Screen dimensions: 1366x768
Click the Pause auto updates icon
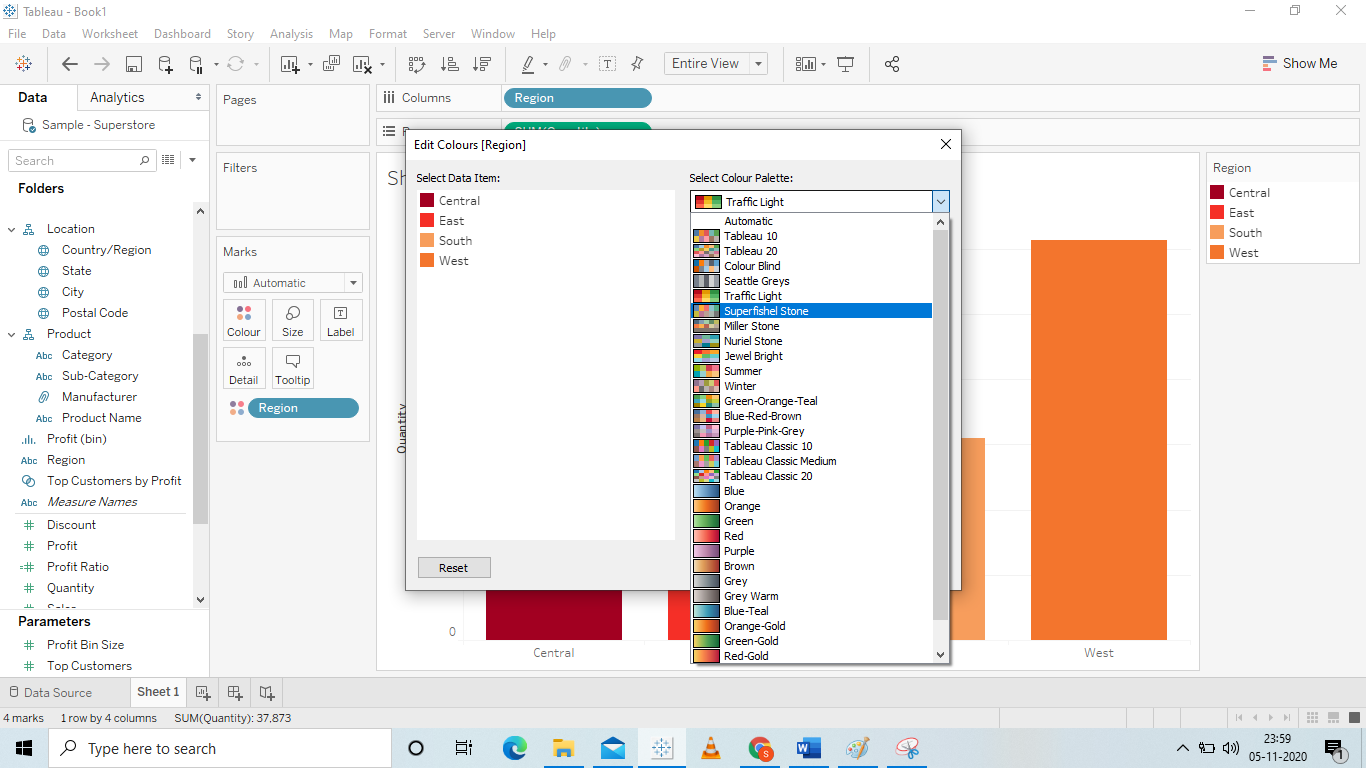[196, 64]
